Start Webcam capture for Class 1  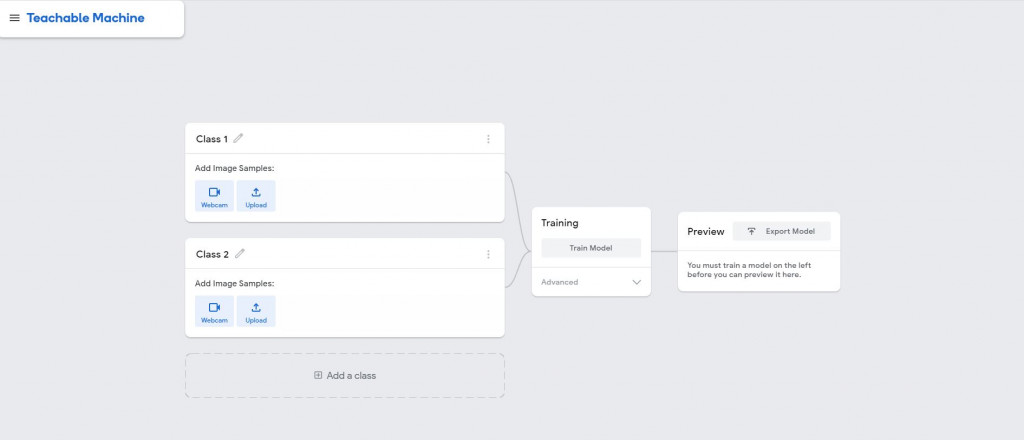pyautogui.click(x=214, y=196)
